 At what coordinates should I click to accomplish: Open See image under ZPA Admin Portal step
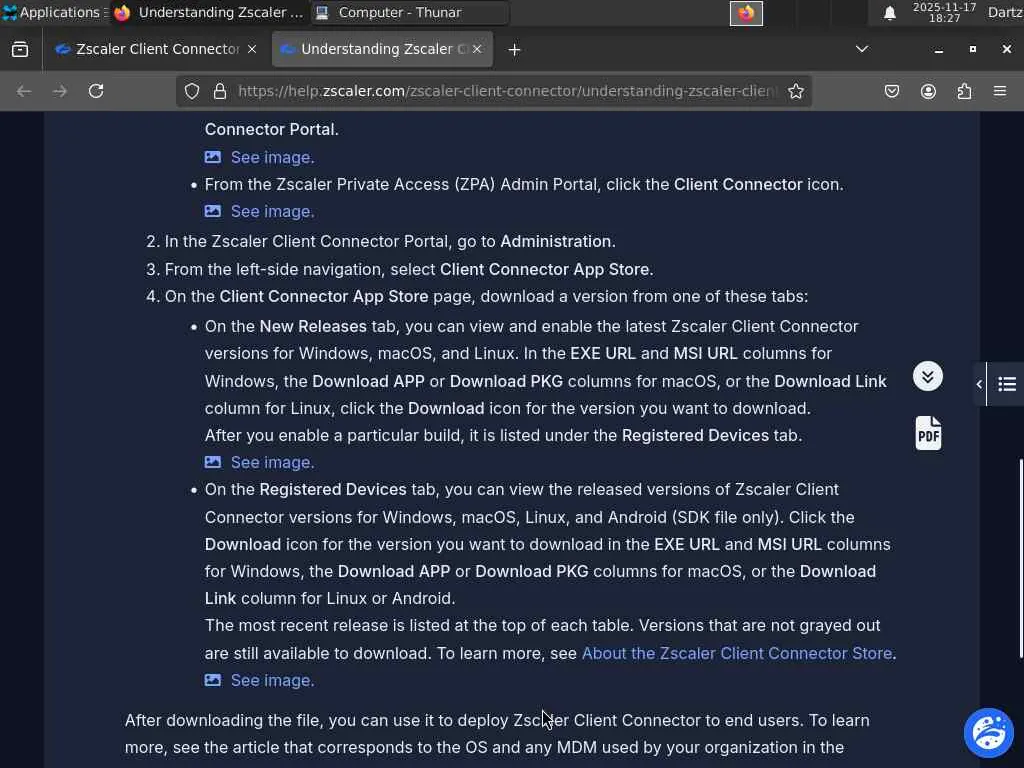[x=272, y=212]
